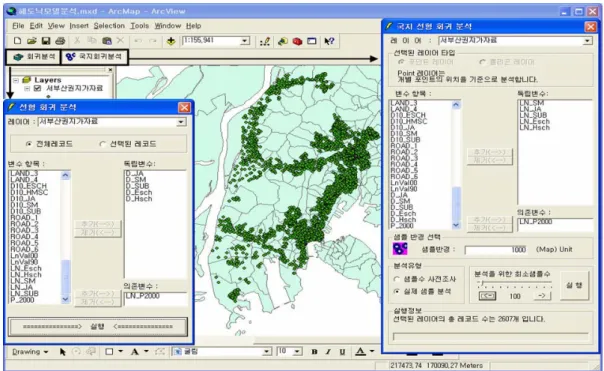The height and width of the screenshot is (371, 604).
Task: Click variable list scrollbar up arrow in 국지 dialog
Action: click(x=456, y=105)
